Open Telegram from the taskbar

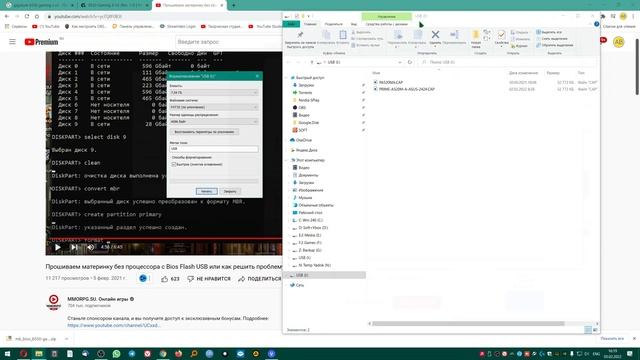coord(132,354)
